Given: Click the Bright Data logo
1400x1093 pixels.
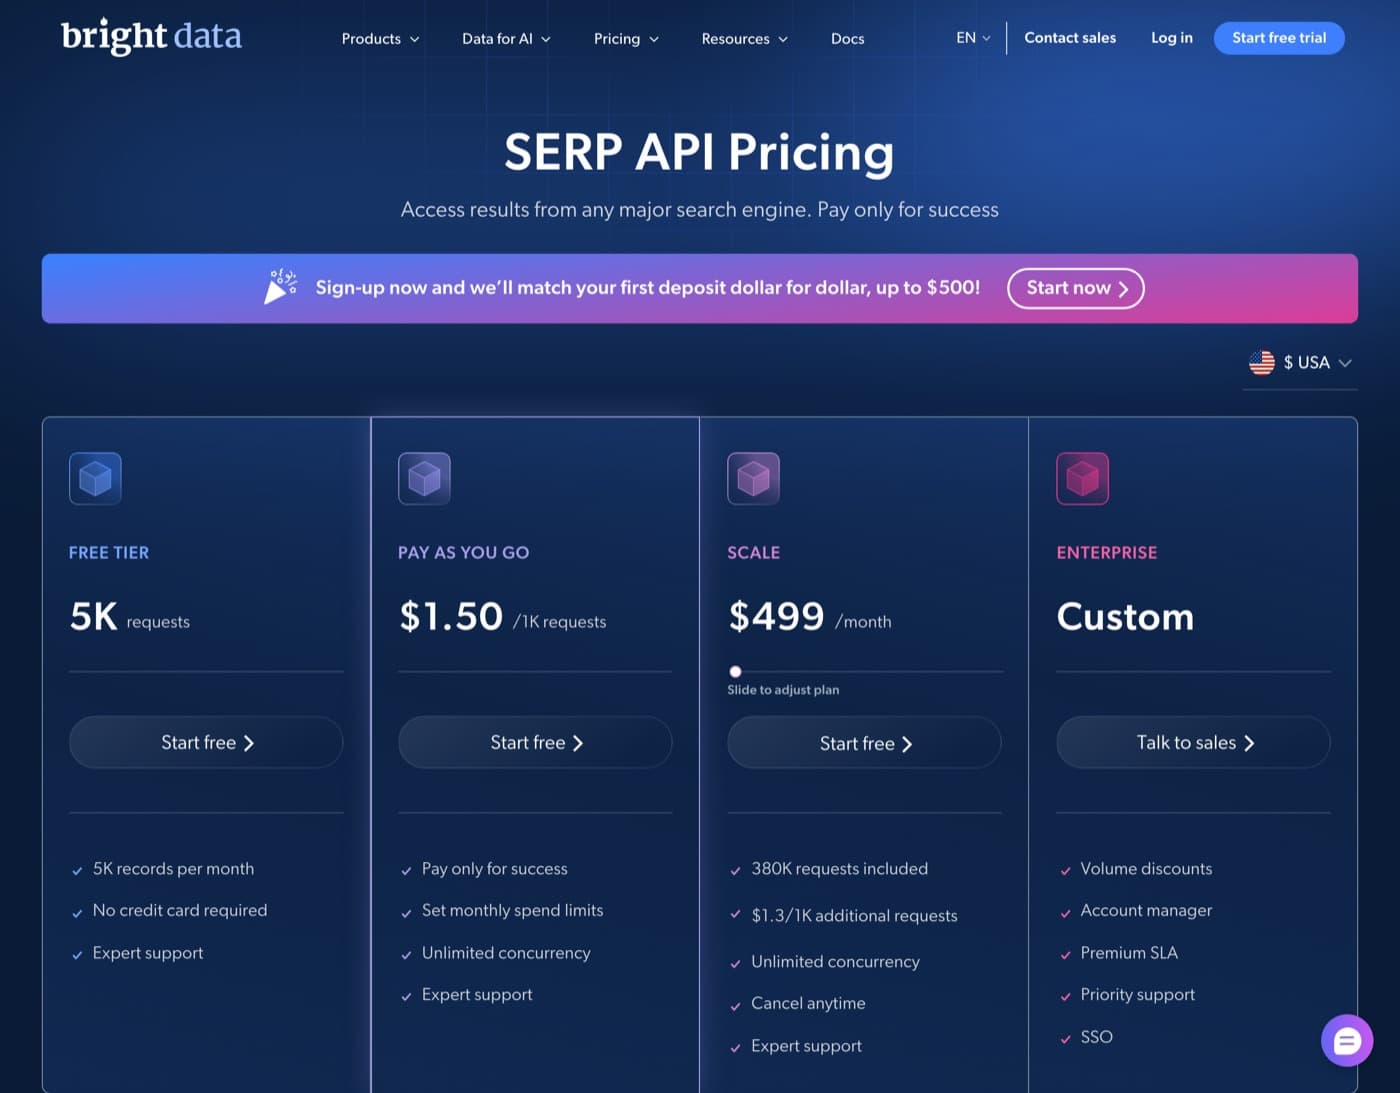Looking at the screenshot, I should coord(151,37).
